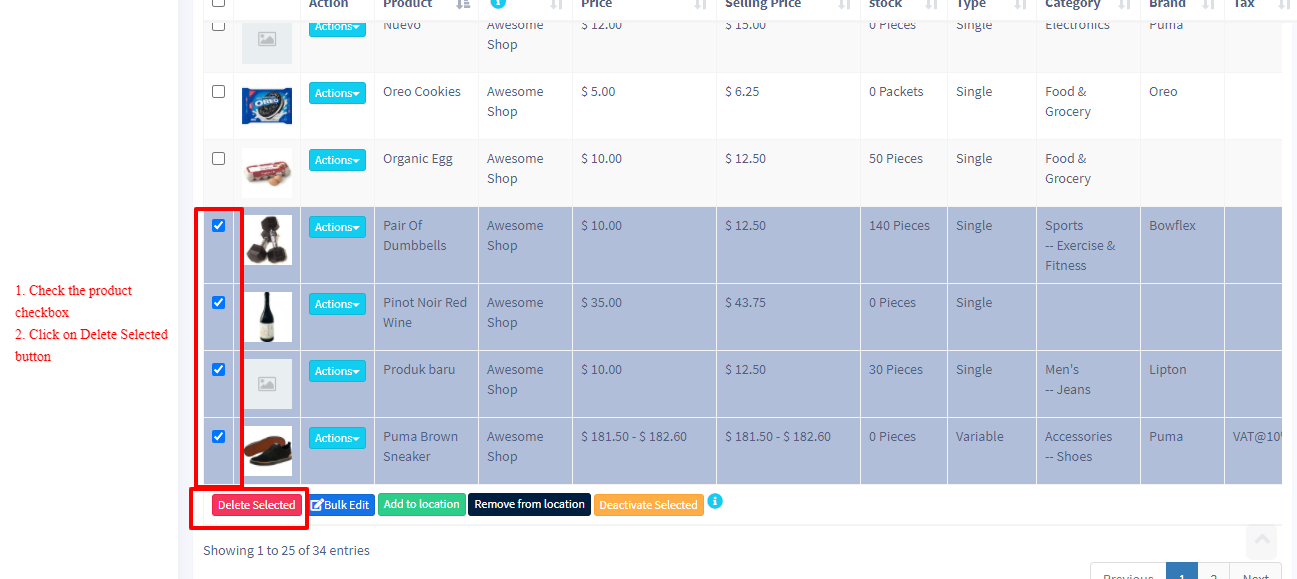Expand Actions dropdown for Pinot Noir Red Wine
Screen dimensions: 1297x579
337,304
